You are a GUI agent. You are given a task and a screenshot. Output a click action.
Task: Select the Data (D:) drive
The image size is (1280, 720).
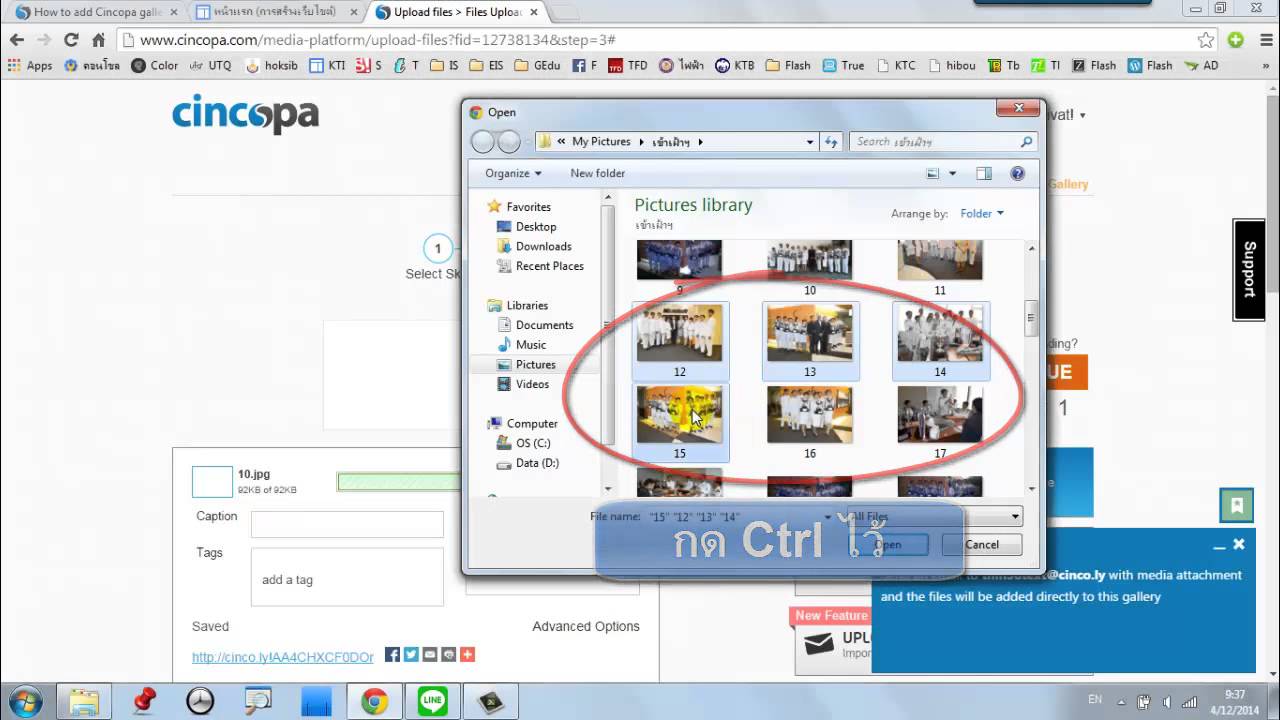point(537,463)
